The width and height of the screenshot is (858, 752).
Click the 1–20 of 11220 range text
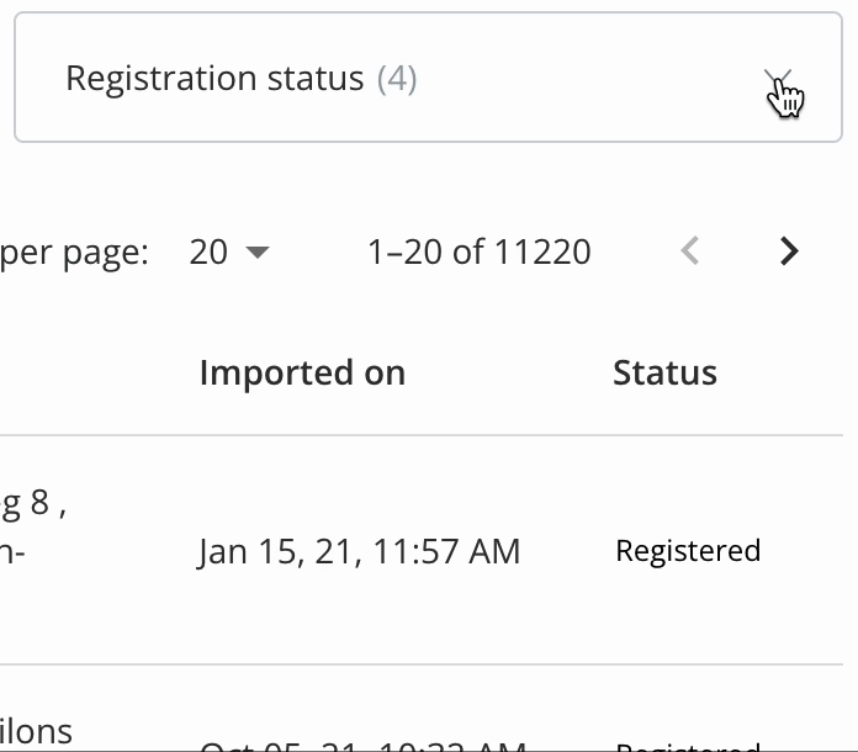pos(479,252)
